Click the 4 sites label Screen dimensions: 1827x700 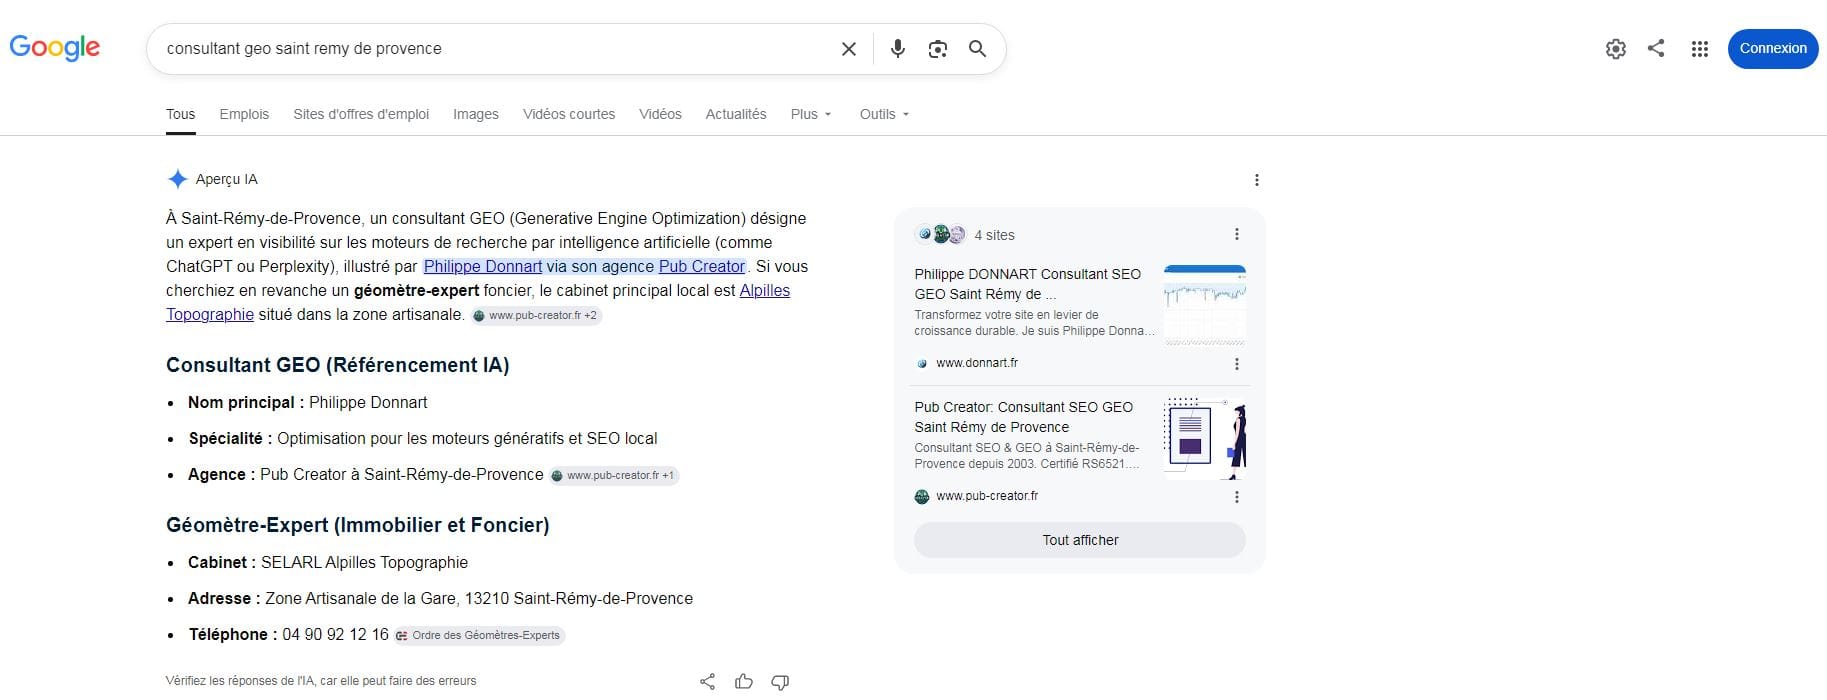[x=995, y=235]
